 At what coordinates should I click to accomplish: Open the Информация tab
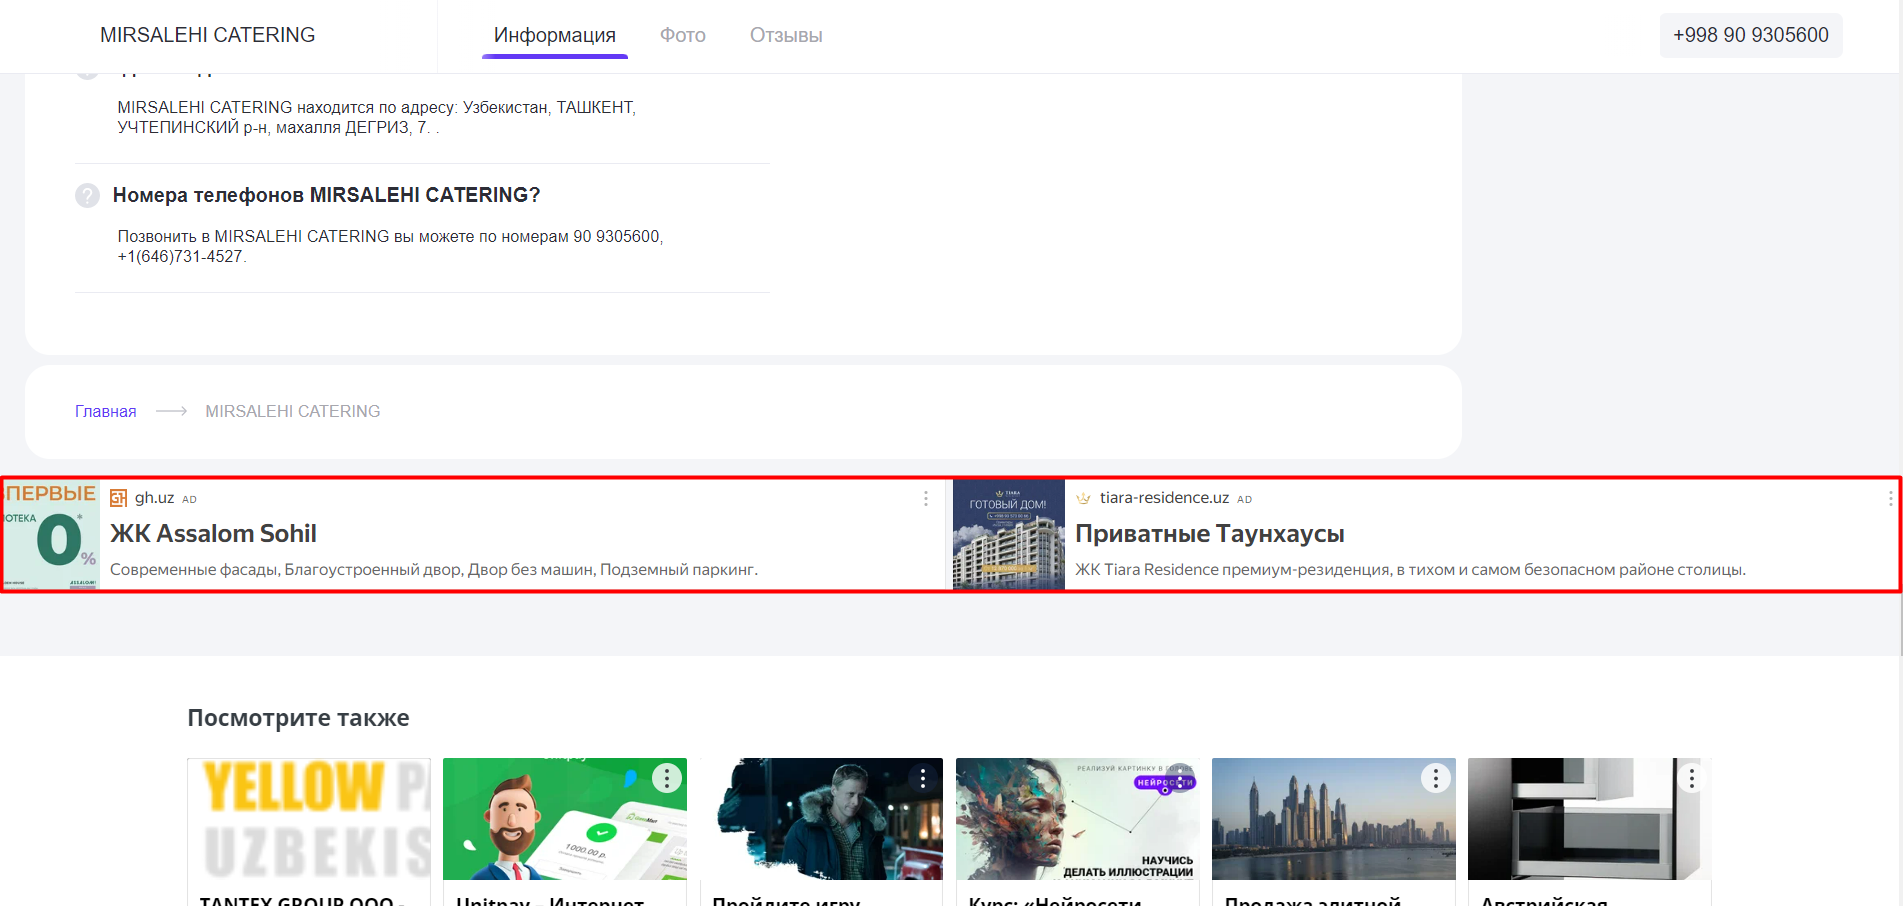[x=555, y=35]
